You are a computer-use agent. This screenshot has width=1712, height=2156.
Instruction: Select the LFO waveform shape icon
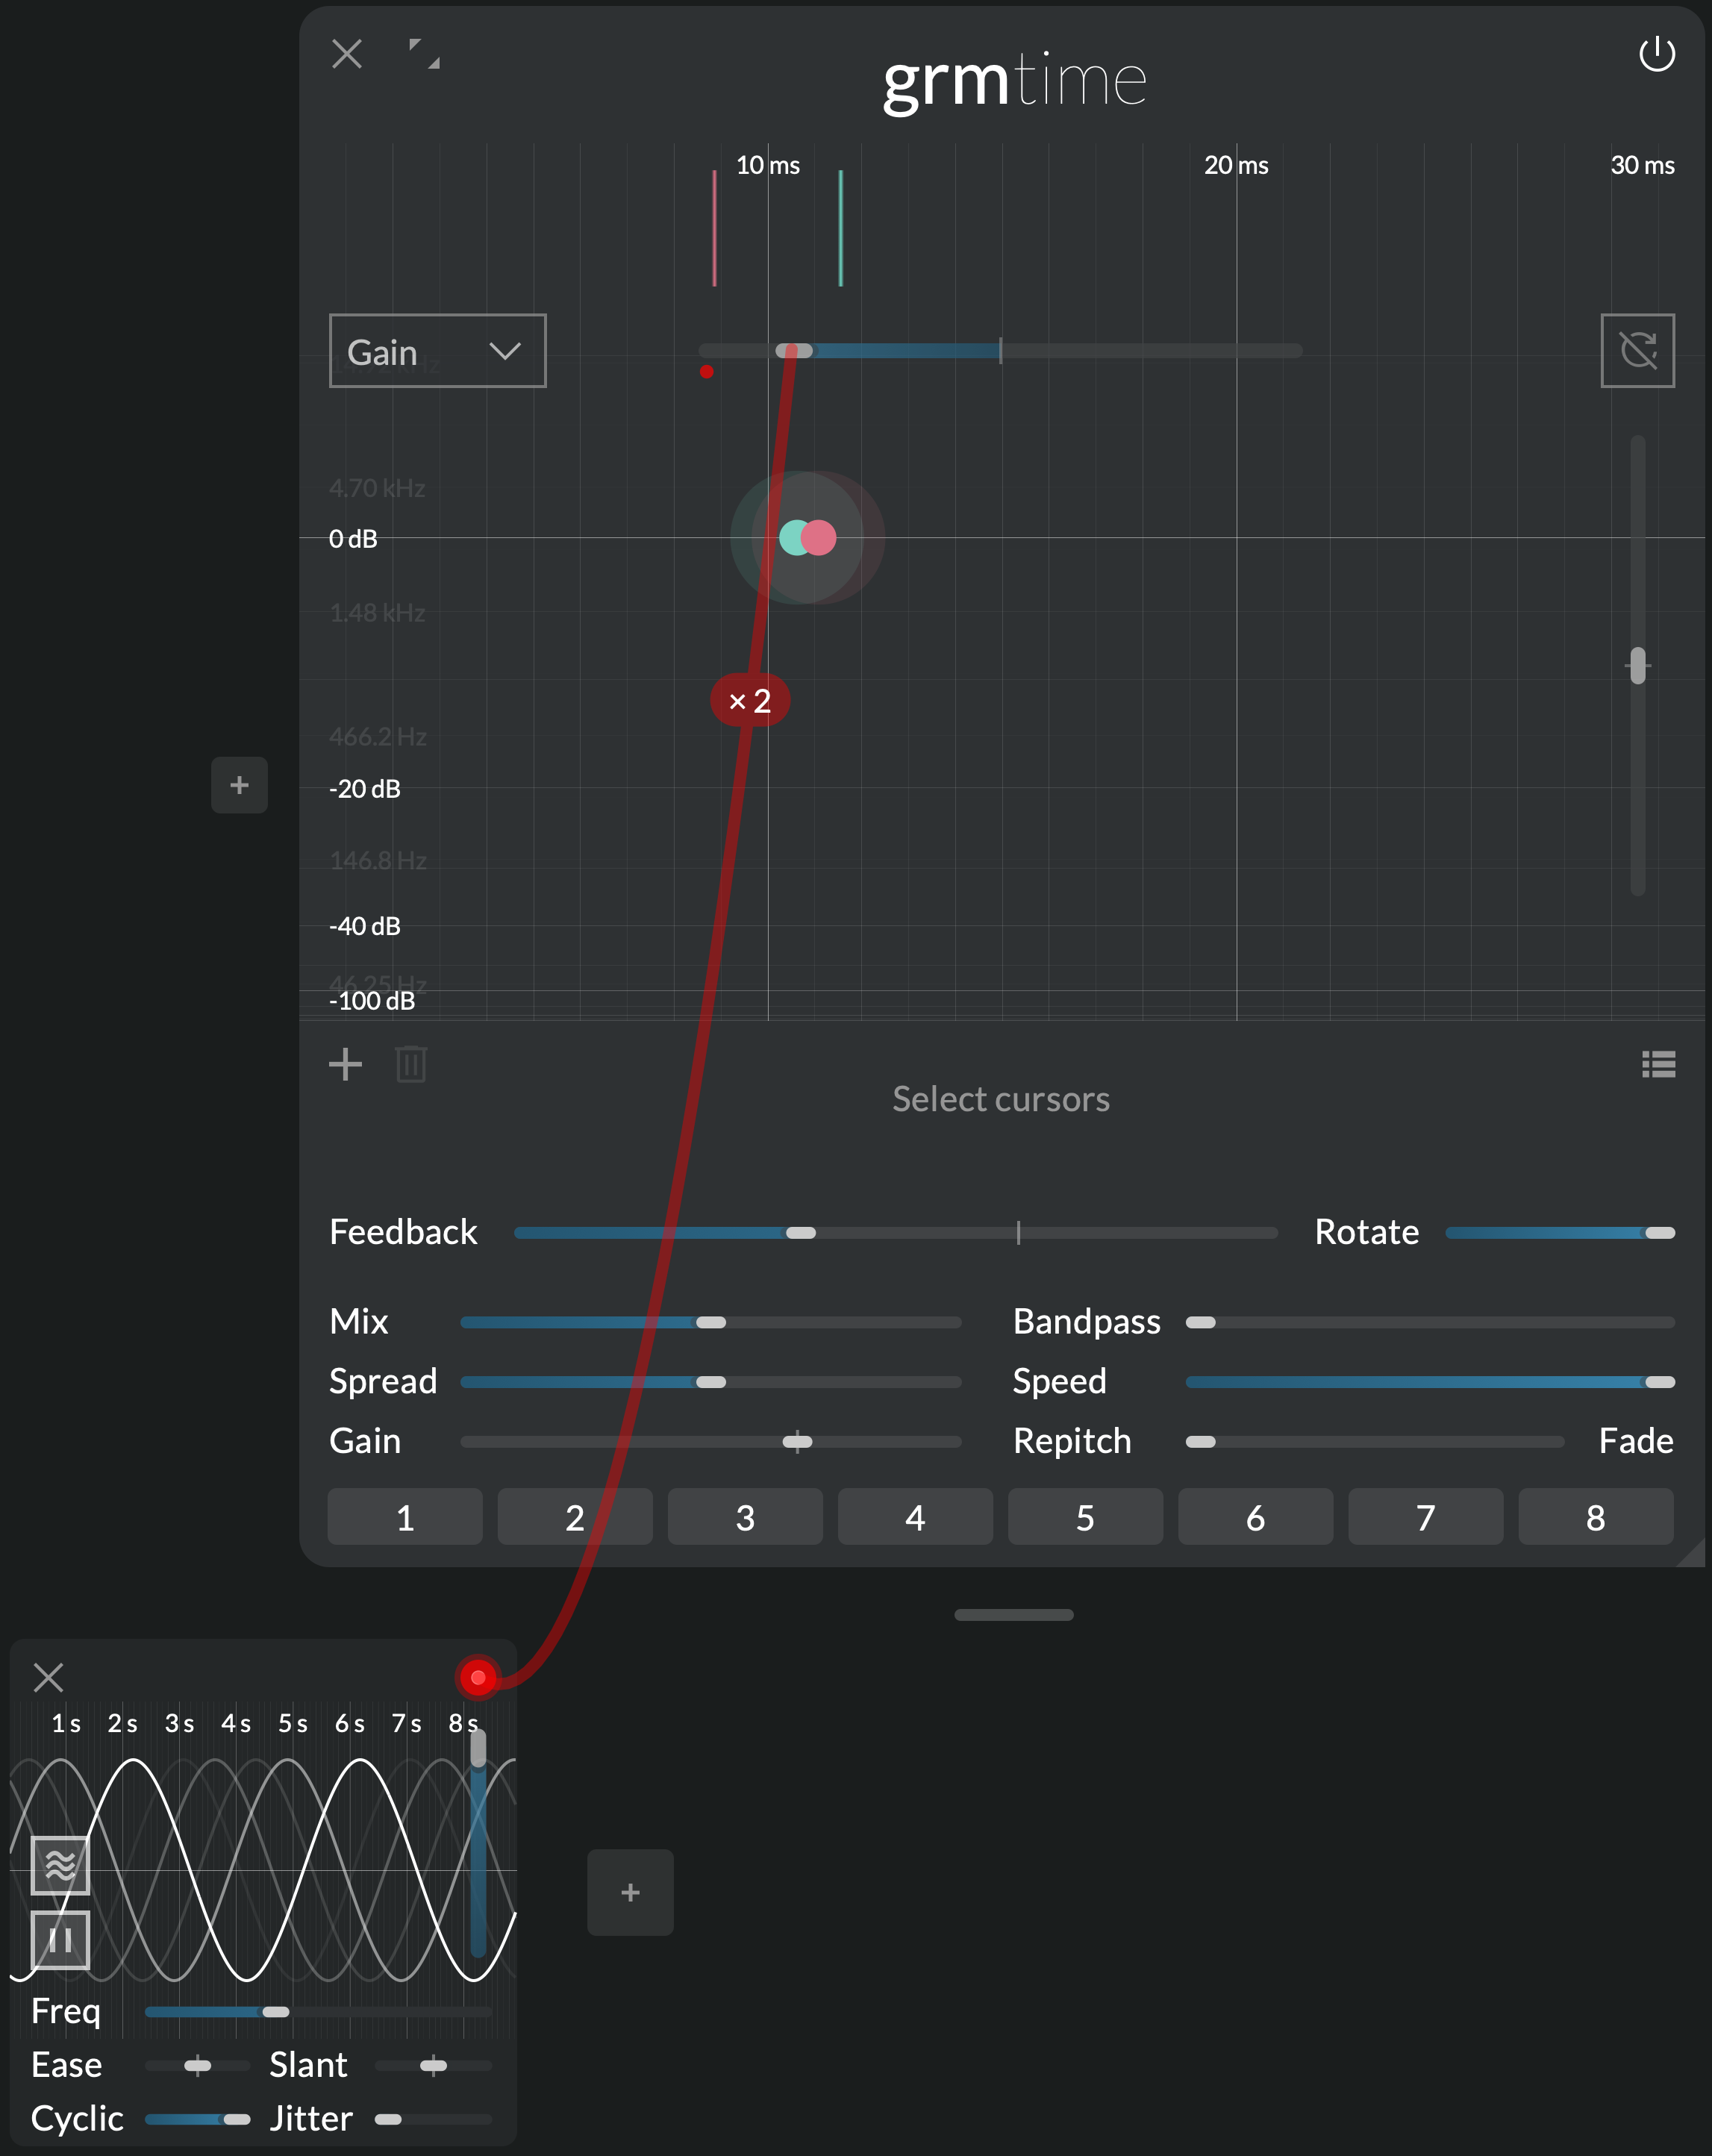coord(60,1865)
